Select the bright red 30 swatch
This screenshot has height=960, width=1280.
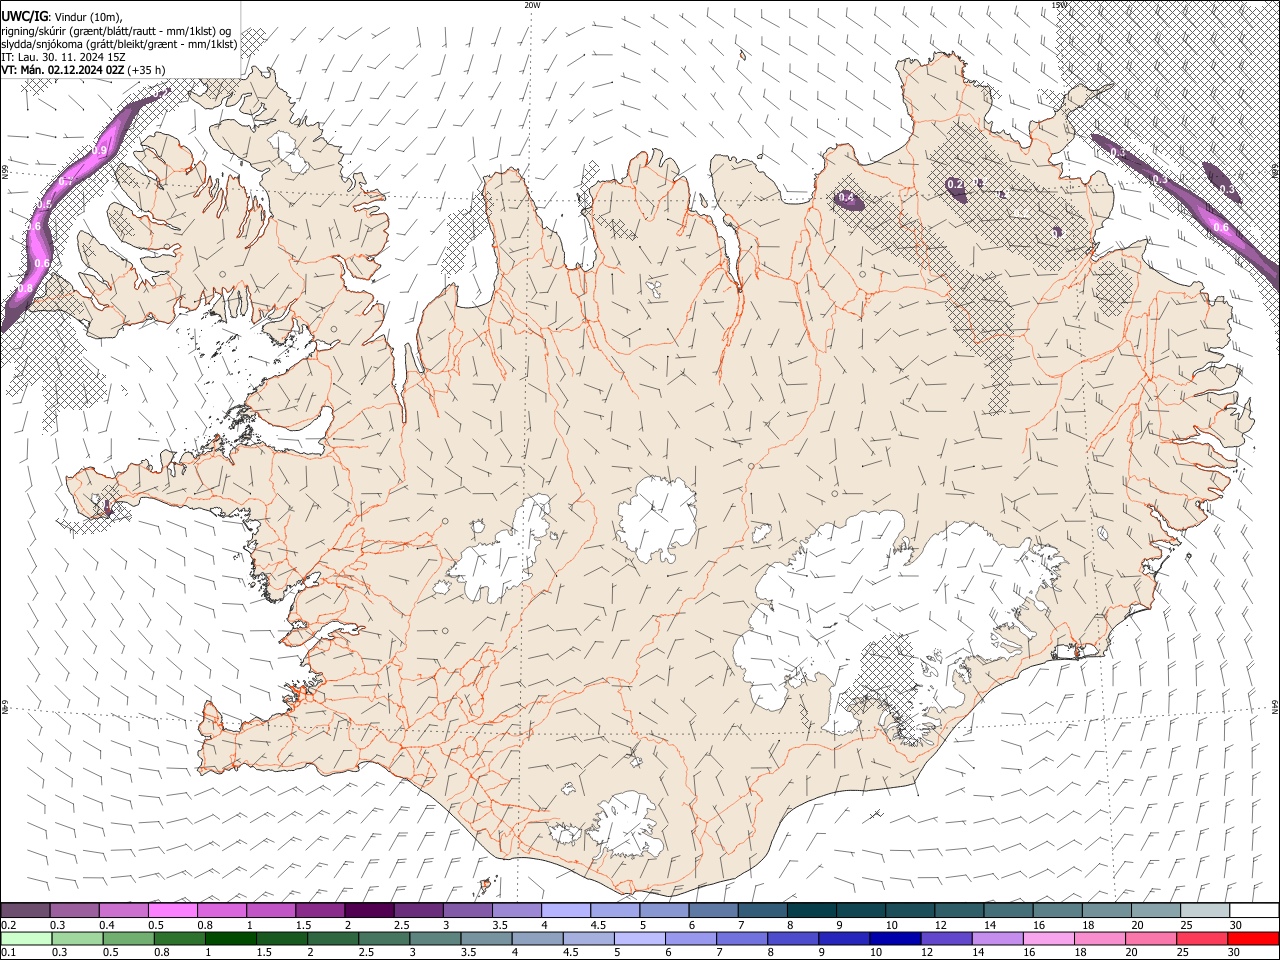(x=1253, y=939)
